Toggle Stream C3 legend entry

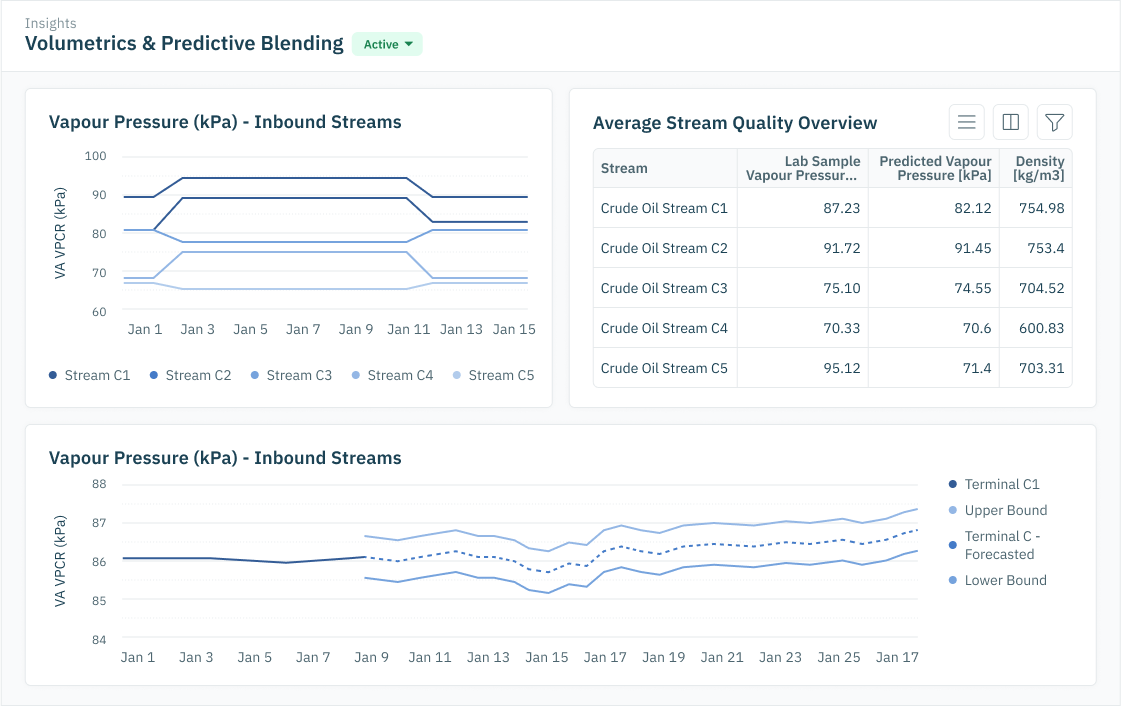tap(291, 375)
